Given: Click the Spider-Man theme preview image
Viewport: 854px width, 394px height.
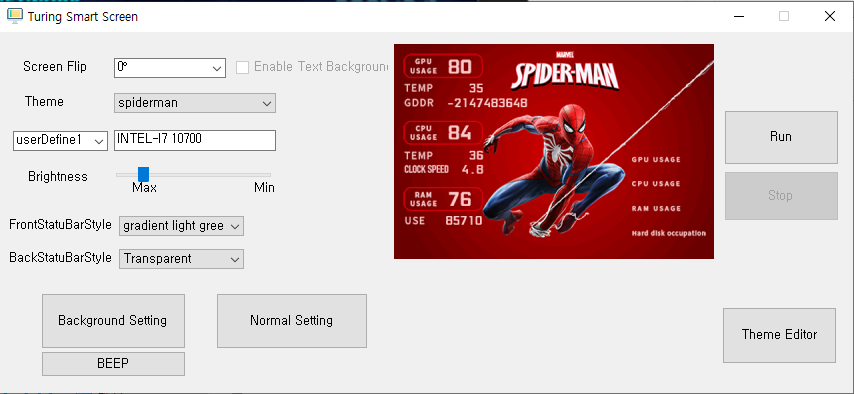Looking at the screenshot, I should (x=553, y=151).
